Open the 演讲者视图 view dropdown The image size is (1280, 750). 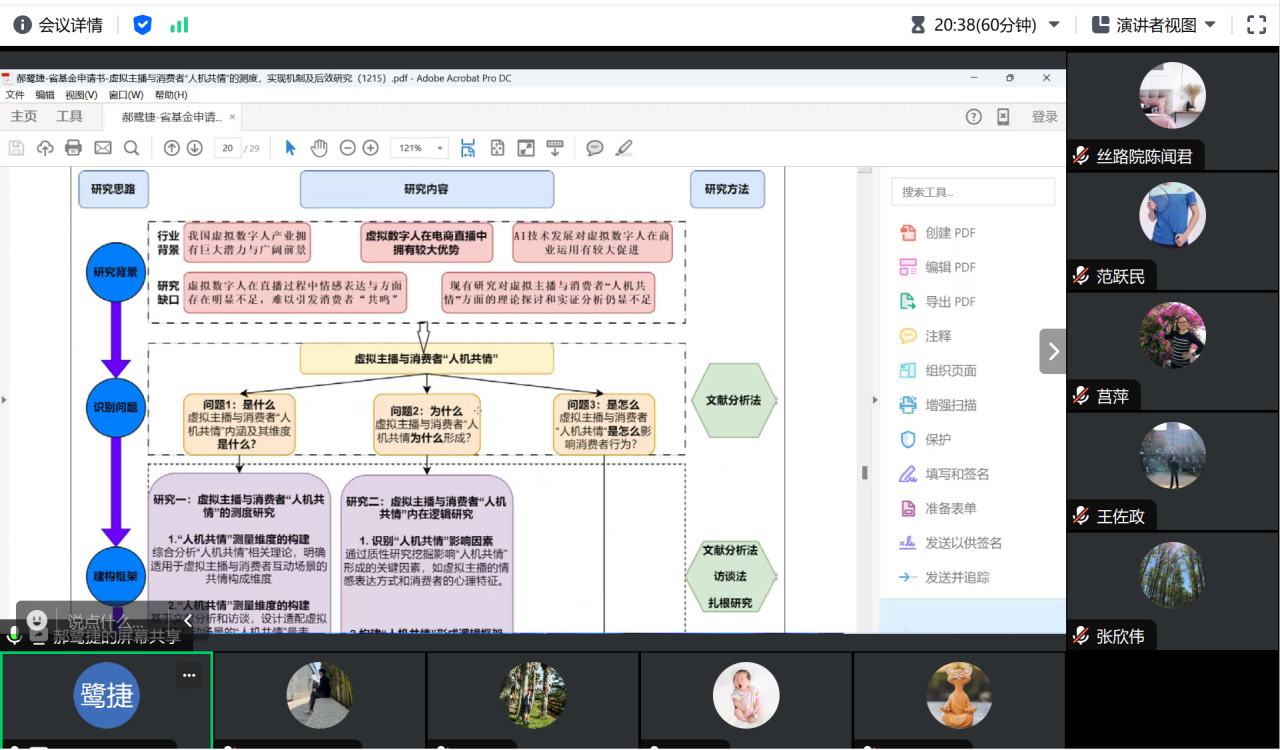pyautogui.click(x=1154, y=25)
